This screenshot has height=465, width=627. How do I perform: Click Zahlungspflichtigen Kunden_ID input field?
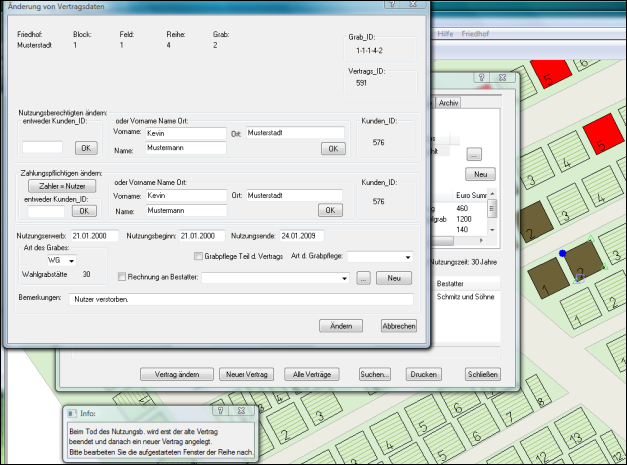coord(46,212)
